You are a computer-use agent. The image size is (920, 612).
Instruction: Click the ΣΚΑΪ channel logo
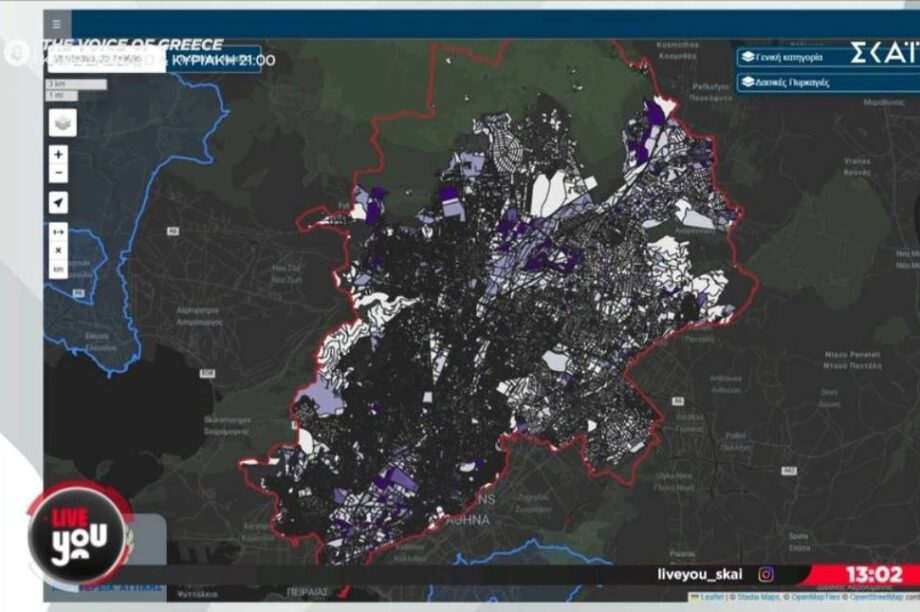[x=884, y=54]
